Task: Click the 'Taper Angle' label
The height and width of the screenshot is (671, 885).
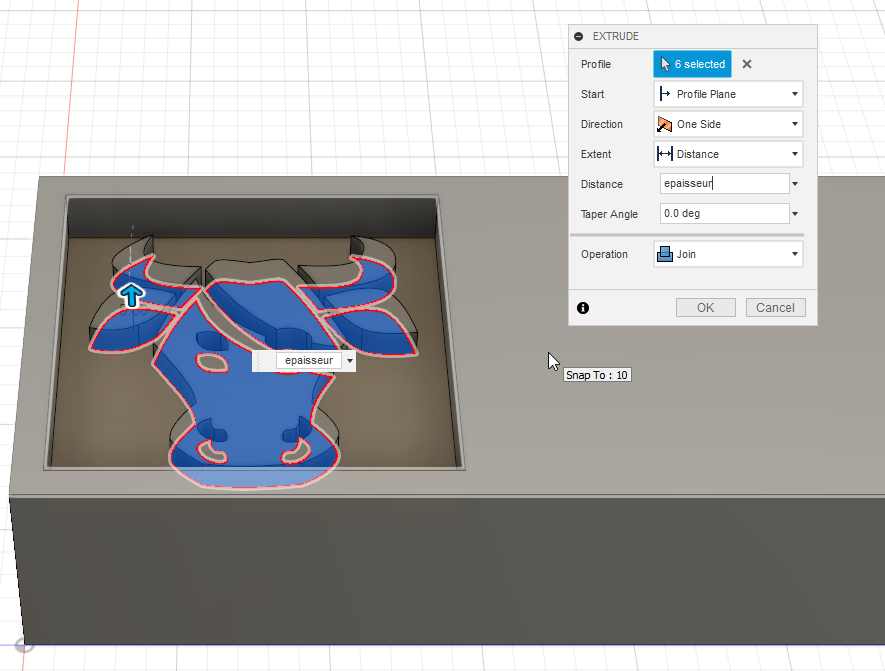Action: 609,214
